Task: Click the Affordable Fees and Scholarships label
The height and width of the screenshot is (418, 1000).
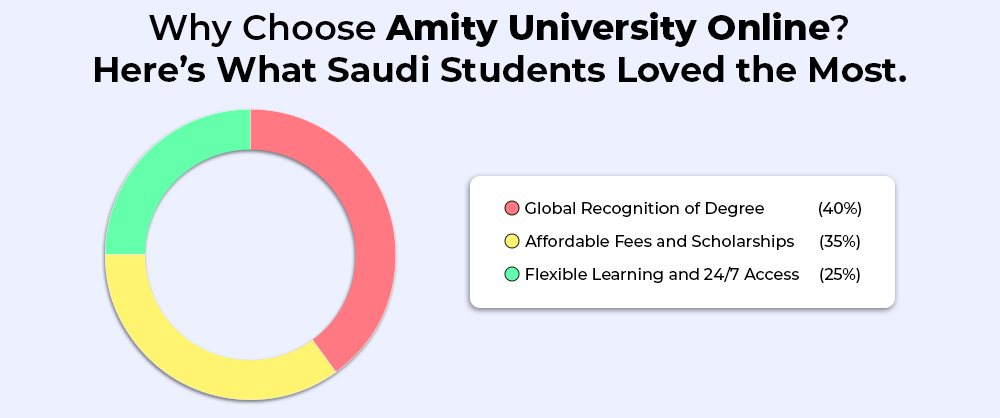Action: point(659,242)
